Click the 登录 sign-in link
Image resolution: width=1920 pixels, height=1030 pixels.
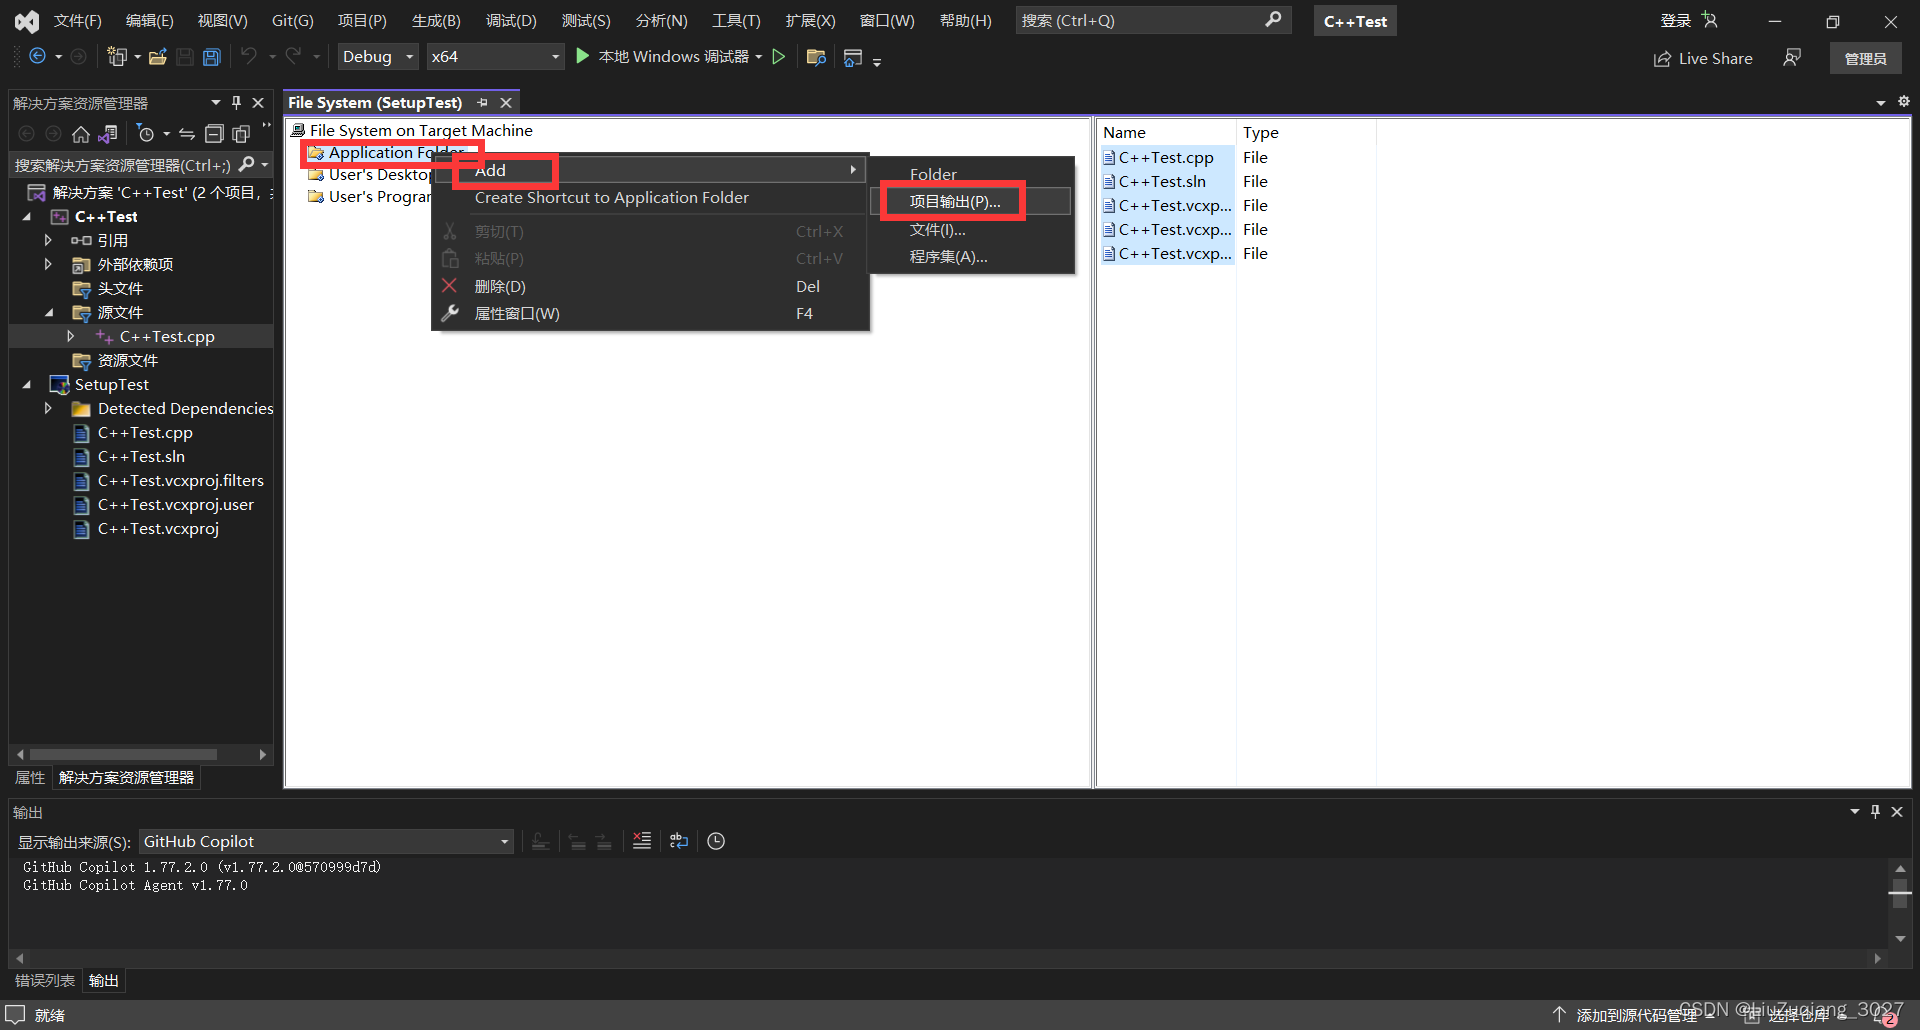tap(1676, 20)
